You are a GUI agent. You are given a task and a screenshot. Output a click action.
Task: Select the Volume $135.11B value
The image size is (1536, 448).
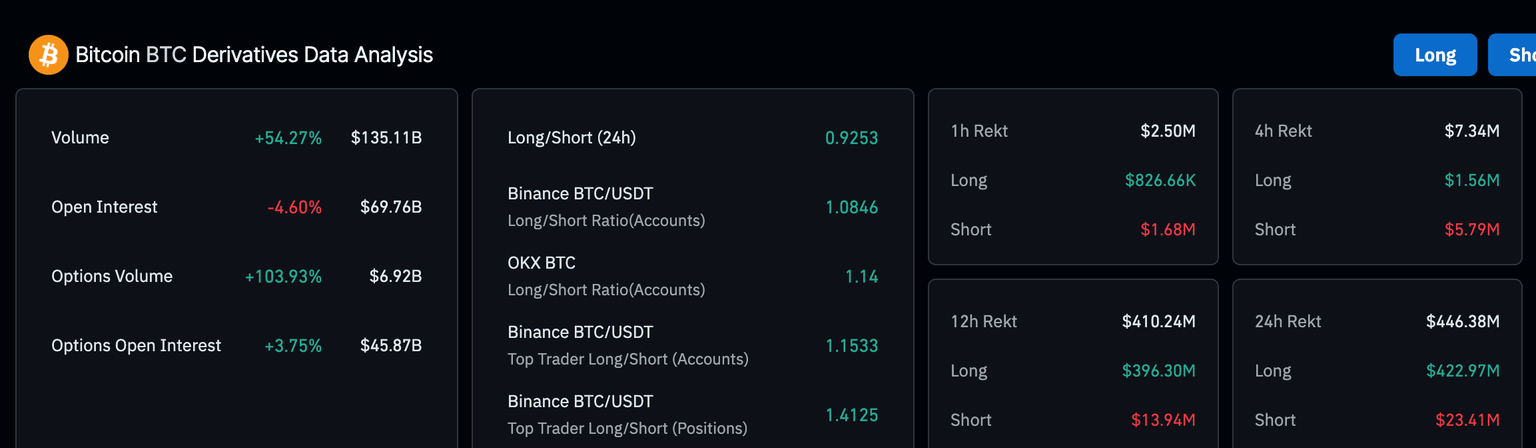(386, 138)
